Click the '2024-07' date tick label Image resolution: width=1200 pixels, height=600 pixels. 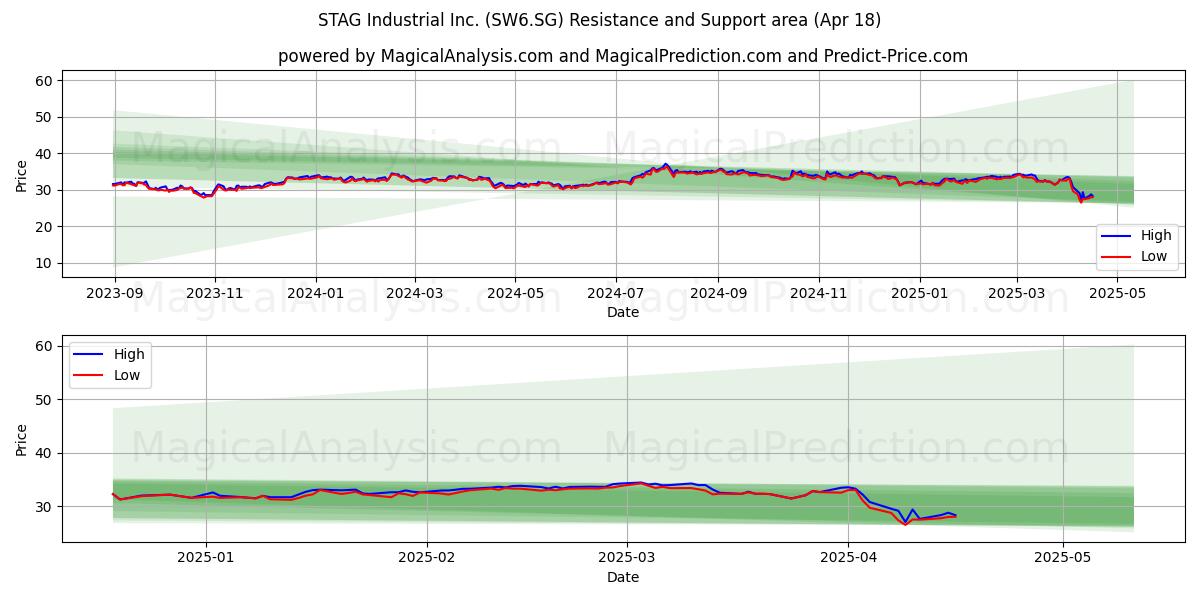click(x=615, y=294)
